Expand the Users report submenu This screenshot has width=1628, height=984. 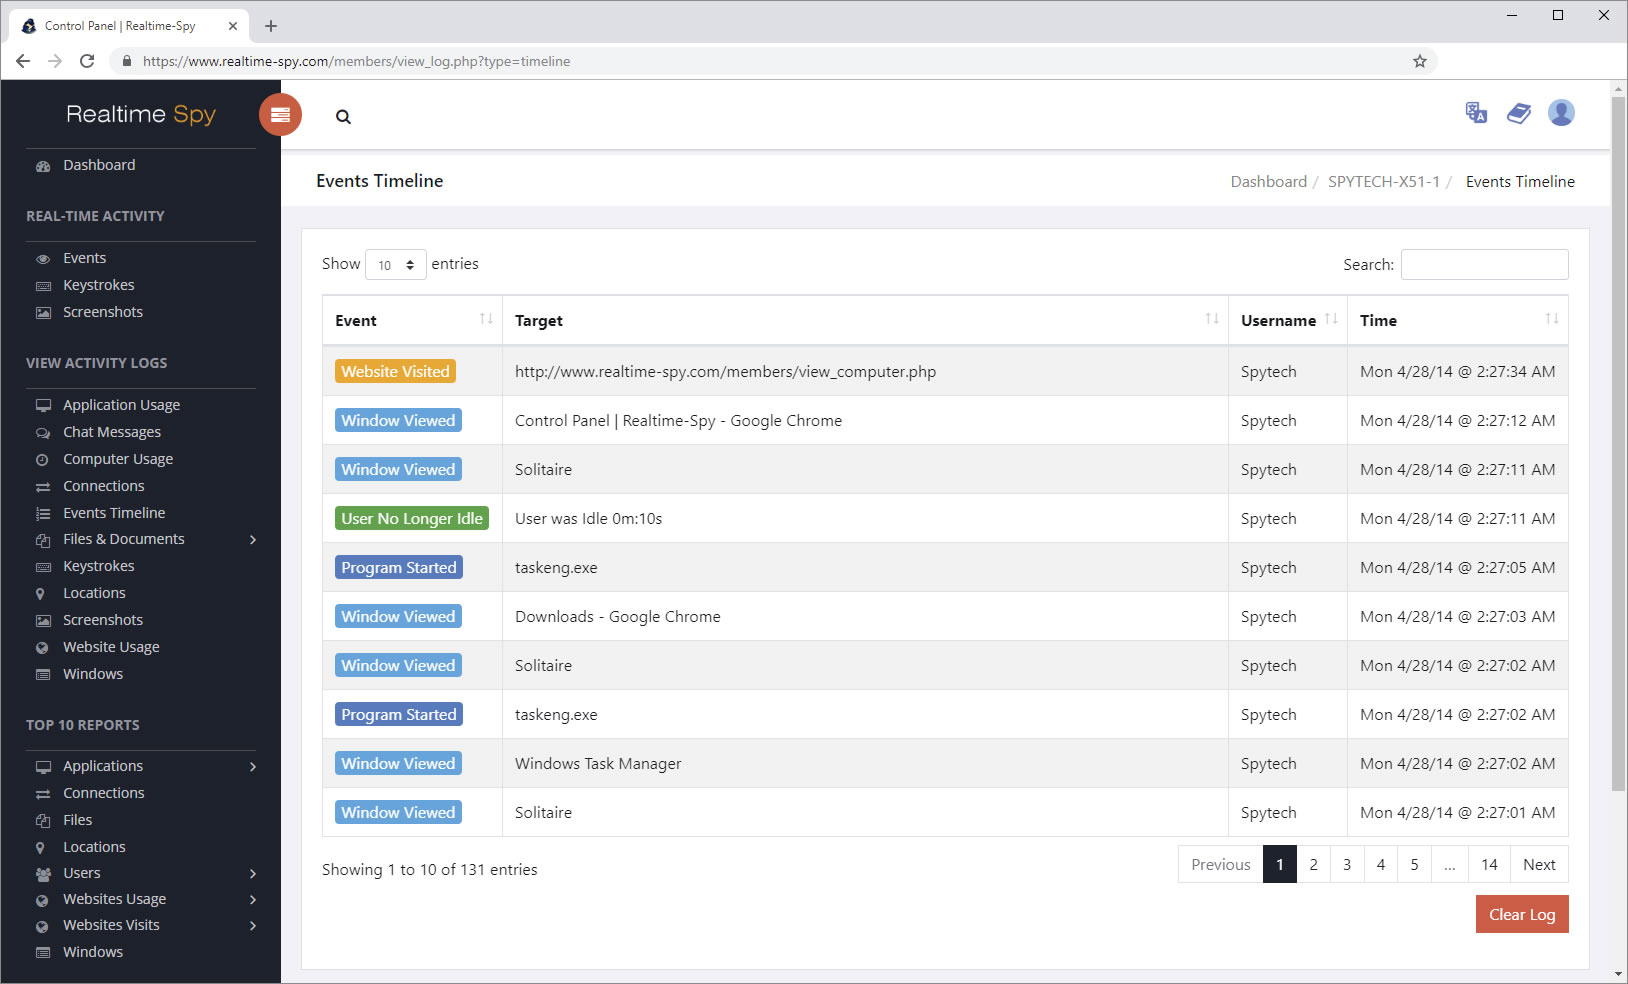click(253, 874)
